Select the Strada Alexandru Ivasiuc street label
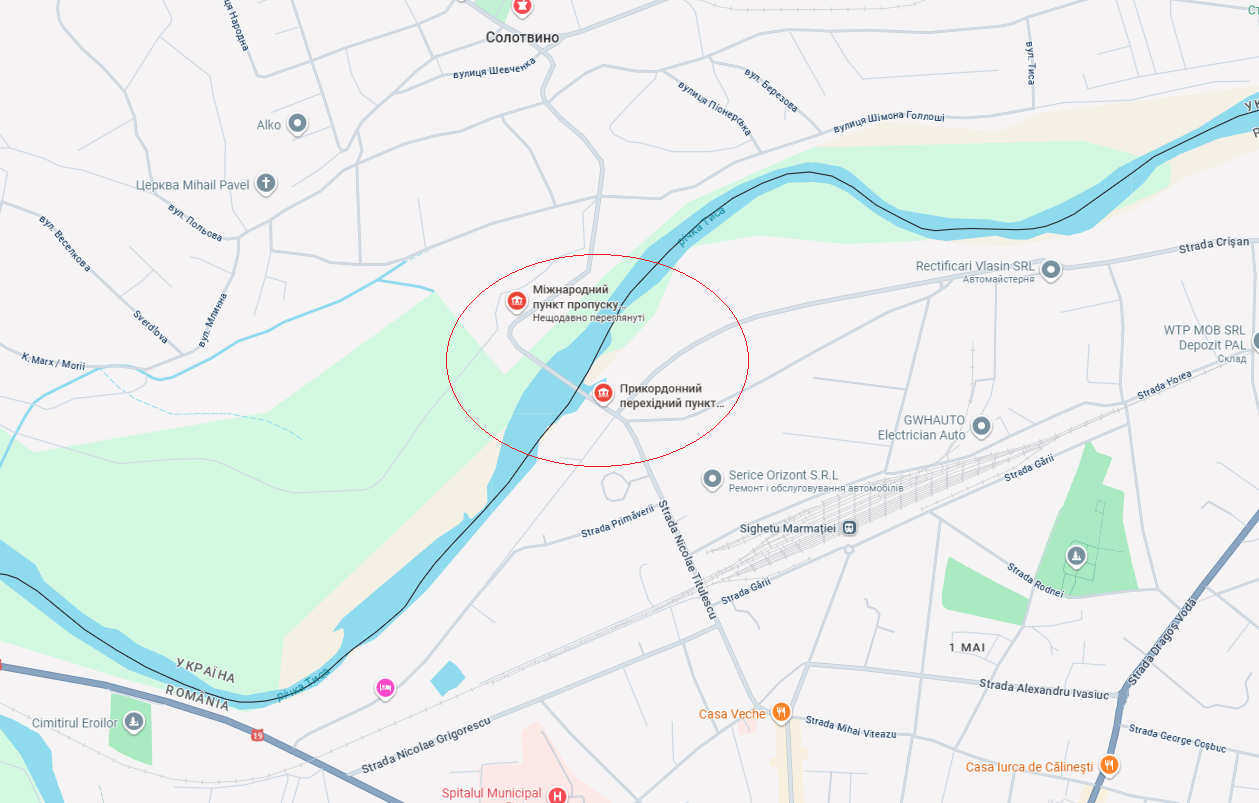Image resolution: width=1259 pixels, height=803 pixels. pyautogui.click(x=1045, y=690)
